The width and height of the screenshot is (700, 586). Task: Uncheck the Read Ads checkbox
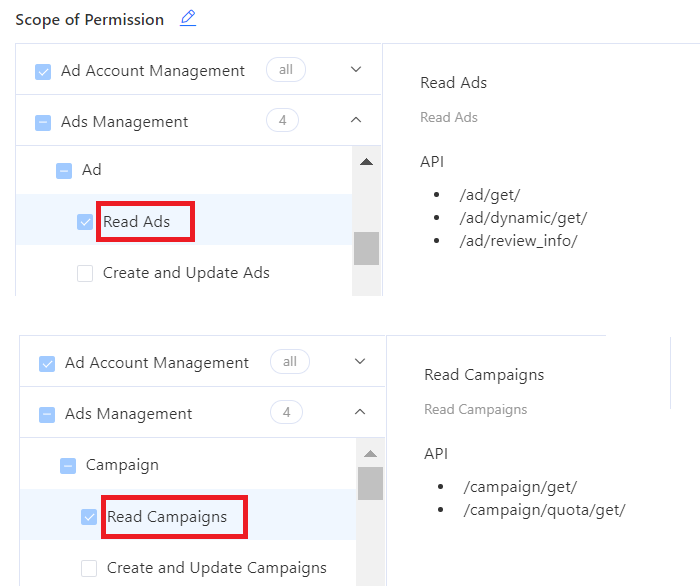pos(85,222)
